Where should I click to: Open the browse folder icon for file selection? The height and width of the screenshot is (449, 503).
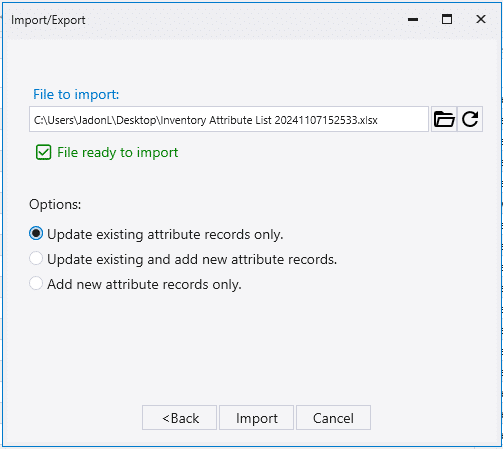444,119
